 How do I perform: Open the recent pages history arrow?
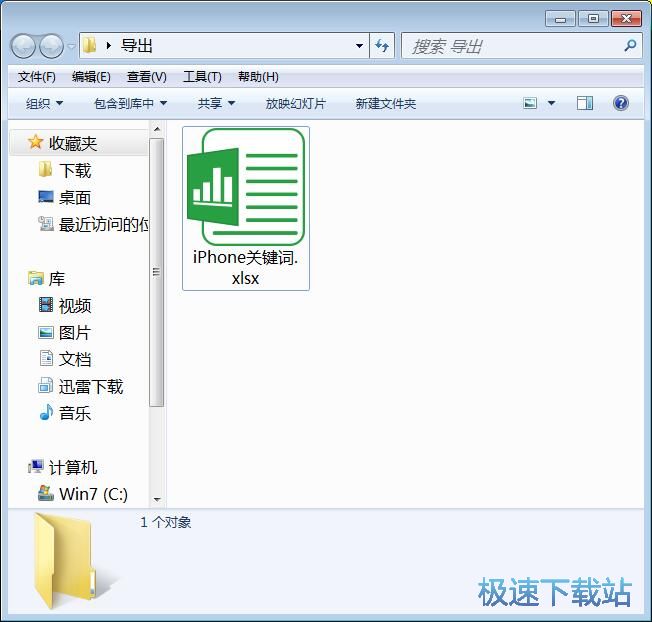(72, 46)
